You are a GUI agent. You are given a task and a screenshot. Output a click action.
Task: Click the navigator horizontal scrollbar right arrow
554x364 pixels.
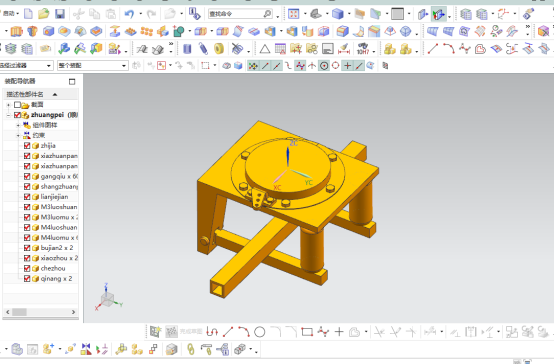point(73,312)
